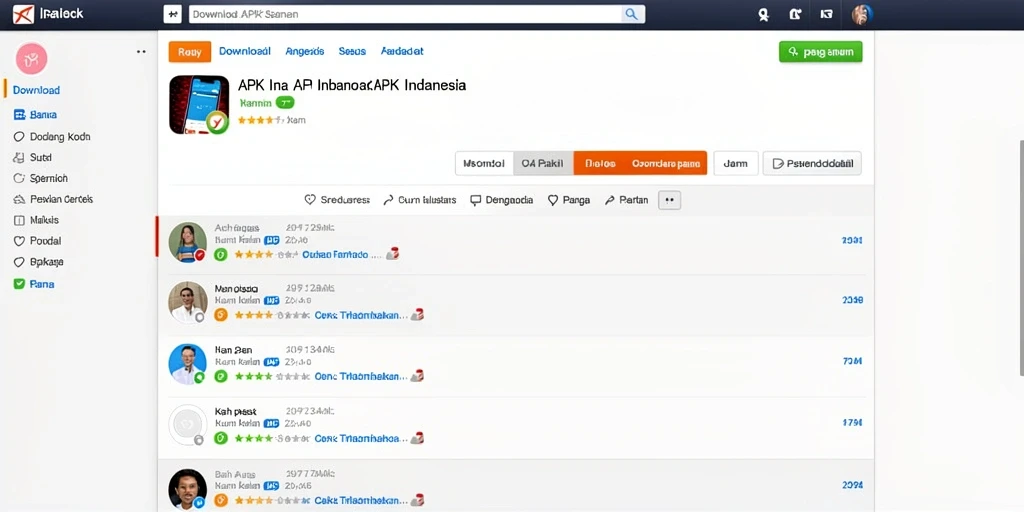Click orange circle icon in Man otsda row
This screenshot has width=1024, height=512.
tap(221, 315)
